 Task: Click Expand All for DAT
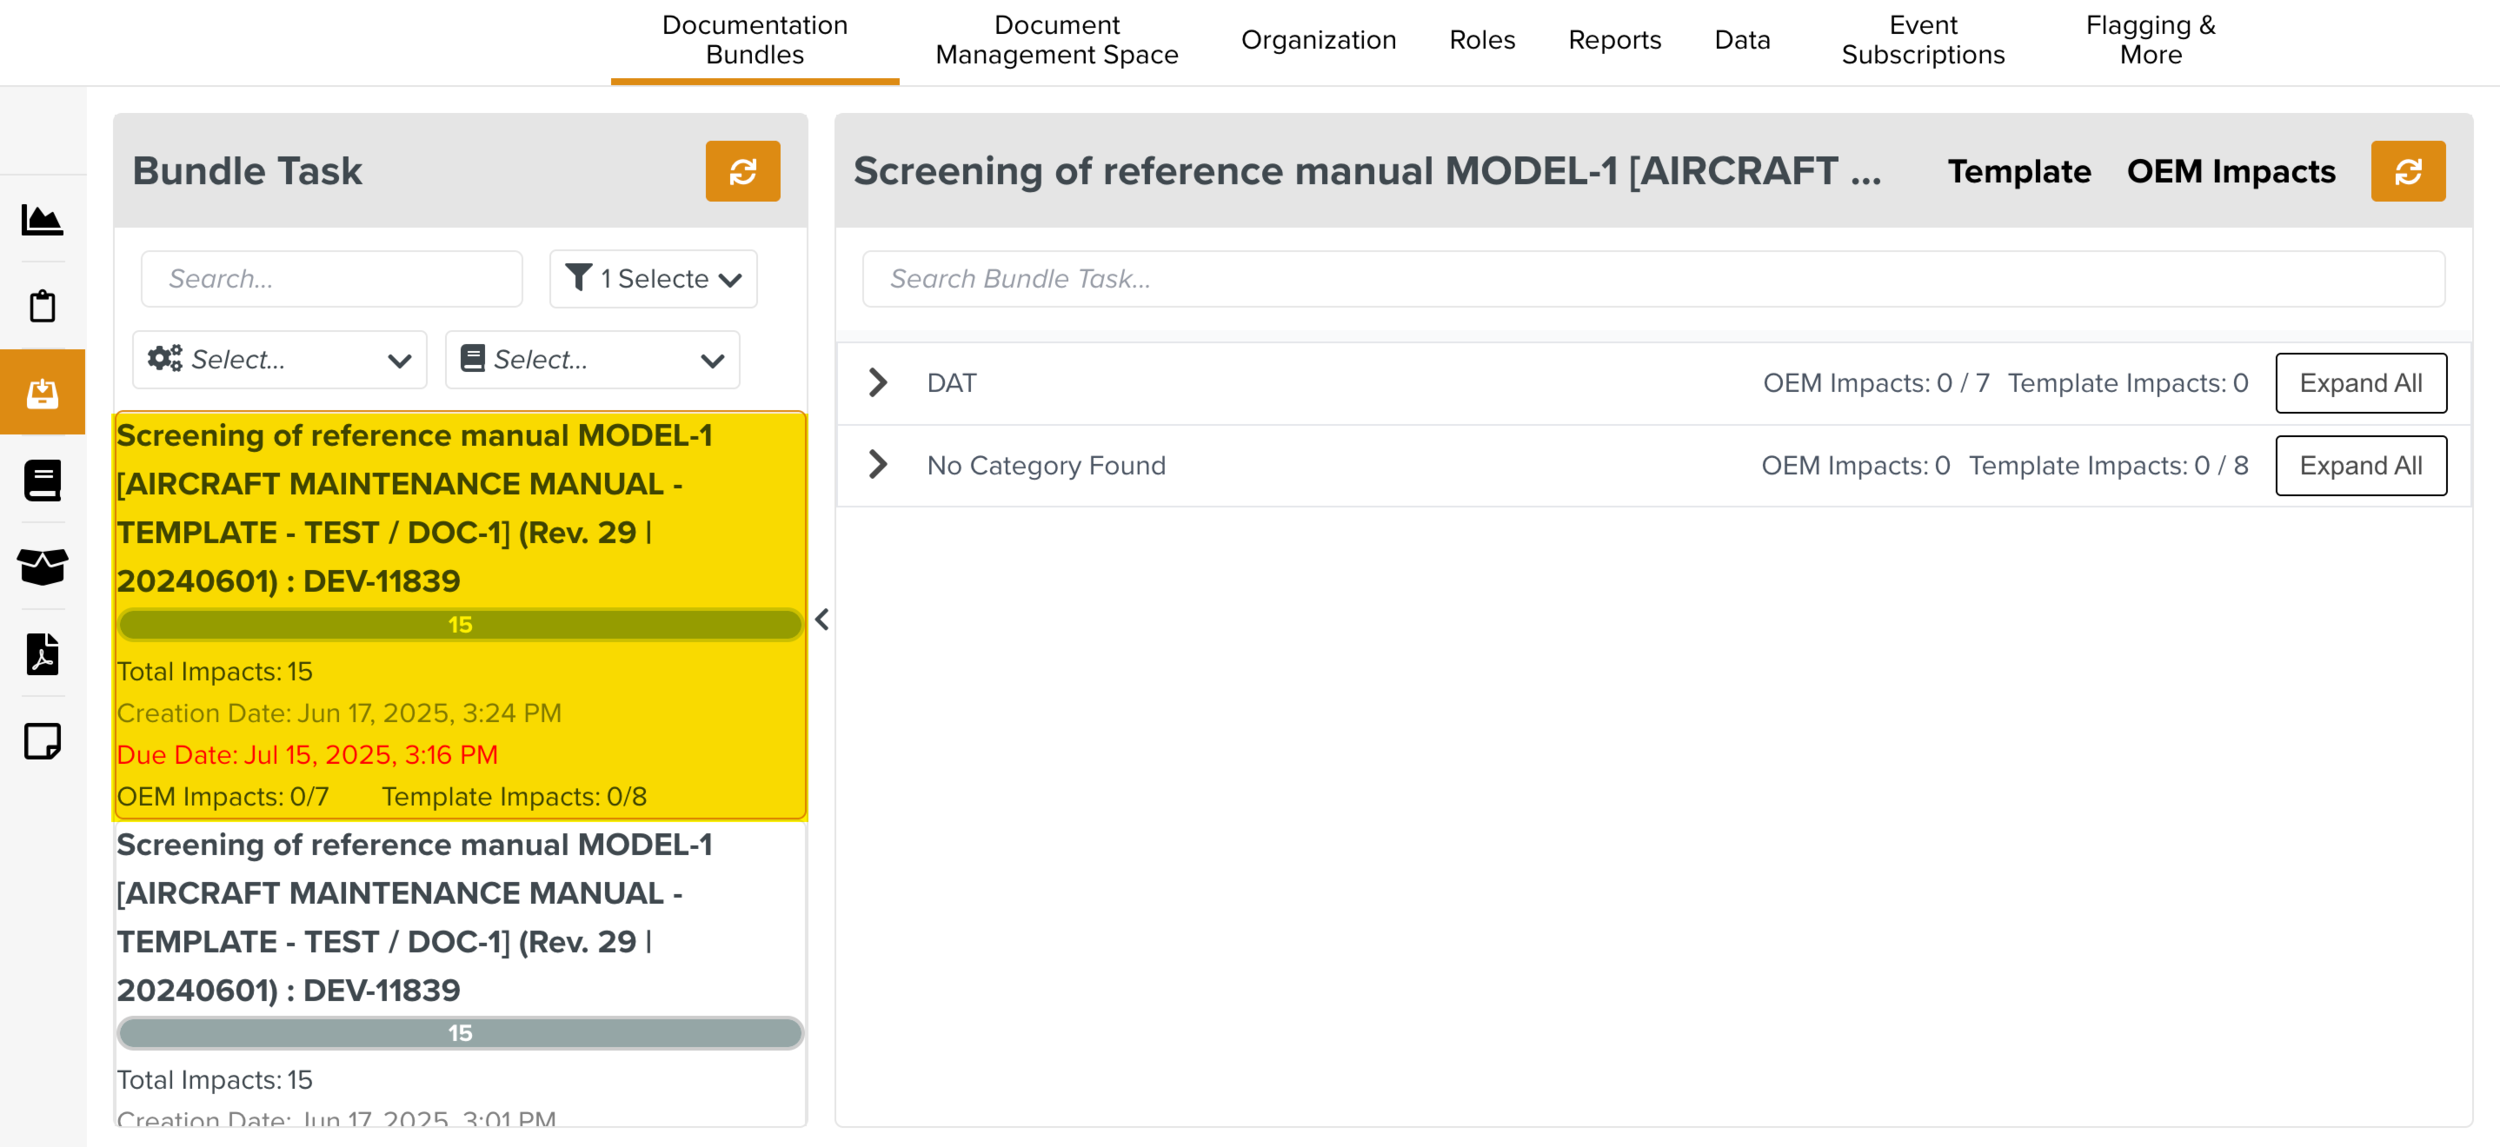click(2360, 383)
